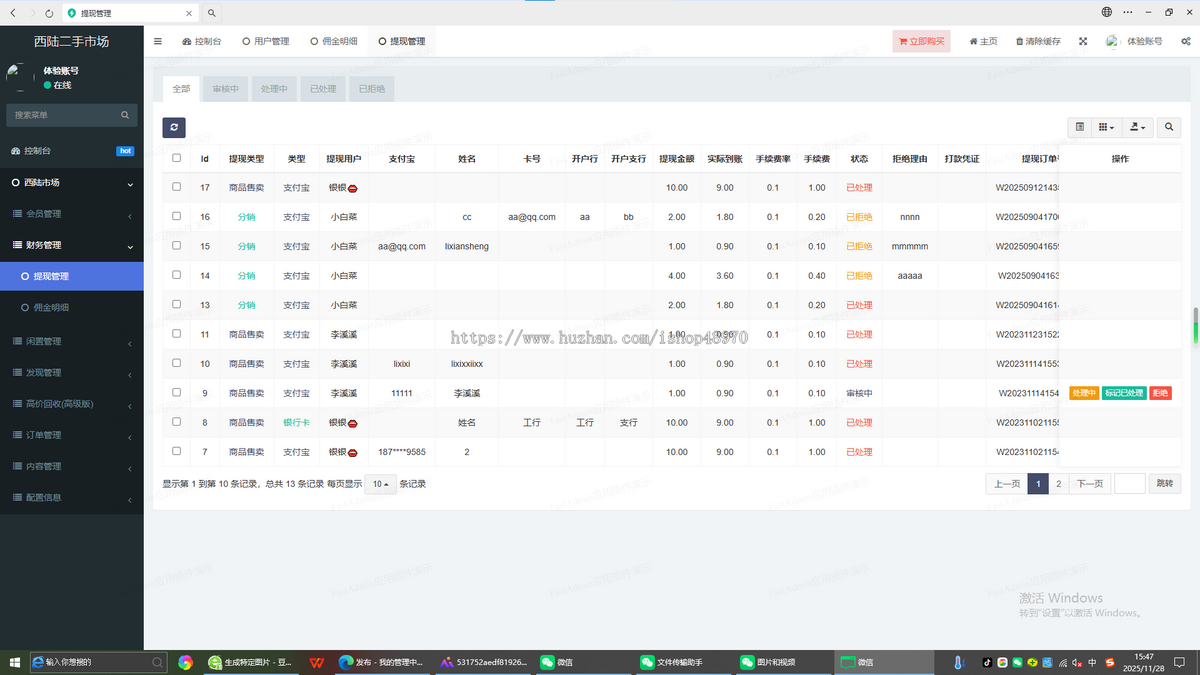This screenshot has height=675, width=1200.
Task: Switch to the 处理中 filter tab
Action: pyautogui.click(x=274, y=89)
